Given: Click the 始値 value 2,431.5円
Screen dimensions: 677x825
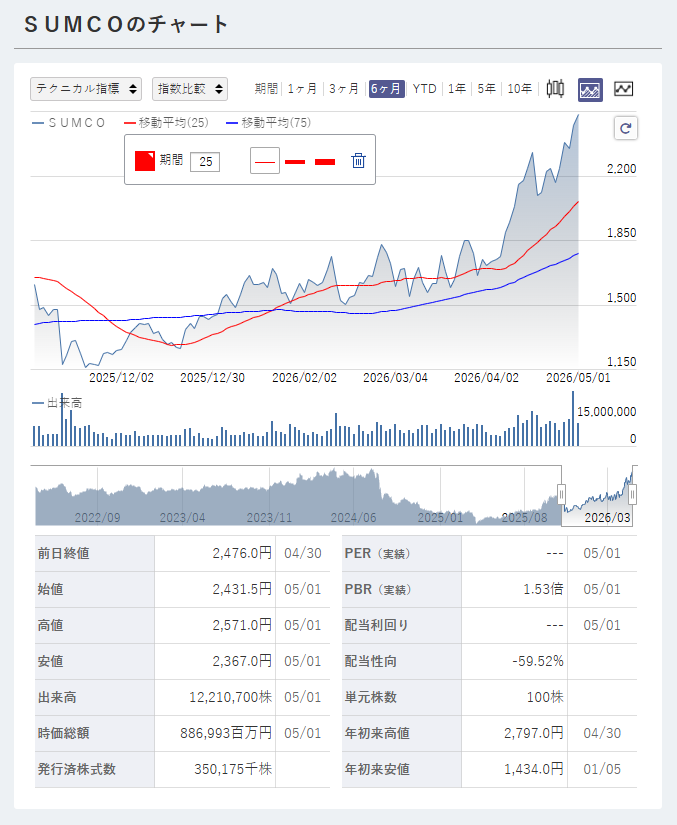Looking at the screenshot, I should pyautogui.click(x=242, y=589).
